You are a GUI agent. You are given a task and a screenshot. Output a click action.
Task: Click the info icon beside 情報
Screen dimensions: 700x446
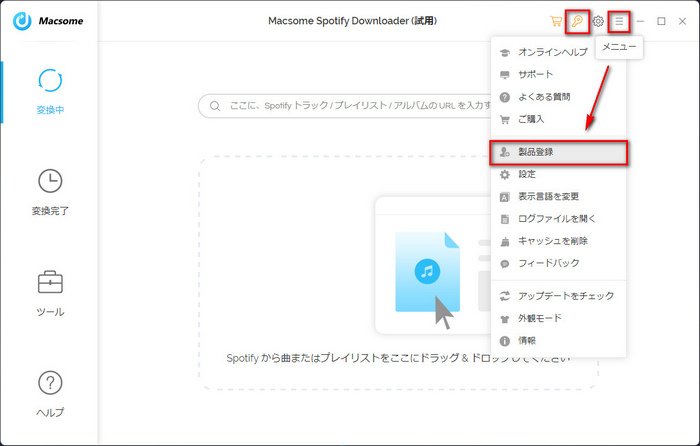tap(504, 341)
